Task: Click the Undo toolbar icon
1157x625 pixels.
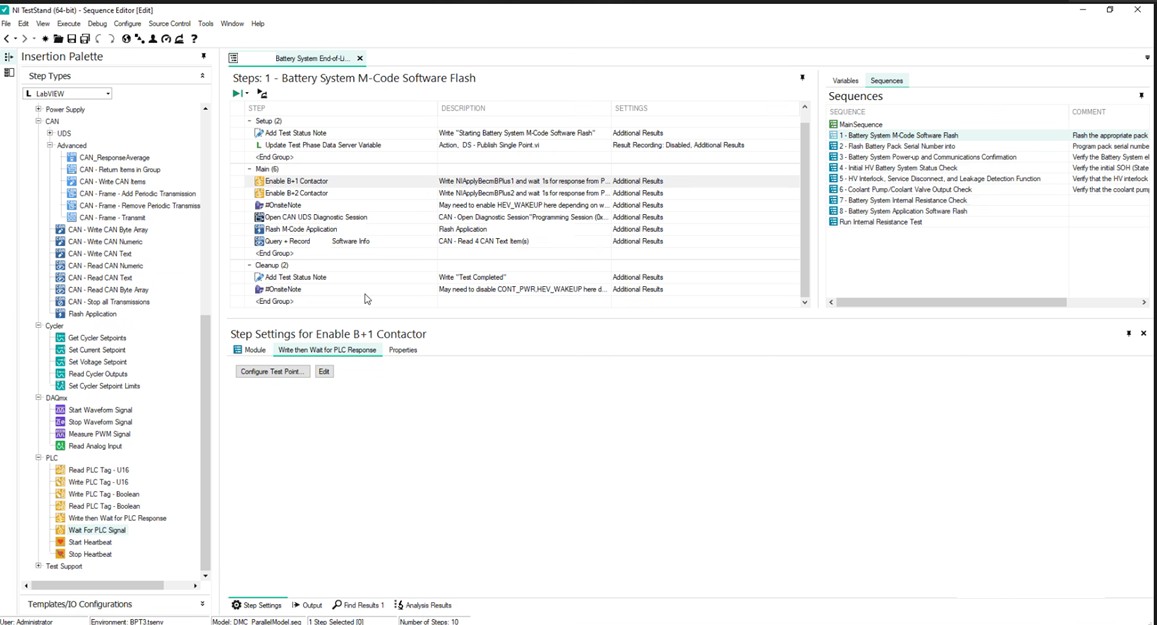Action: tap(98, 38)
